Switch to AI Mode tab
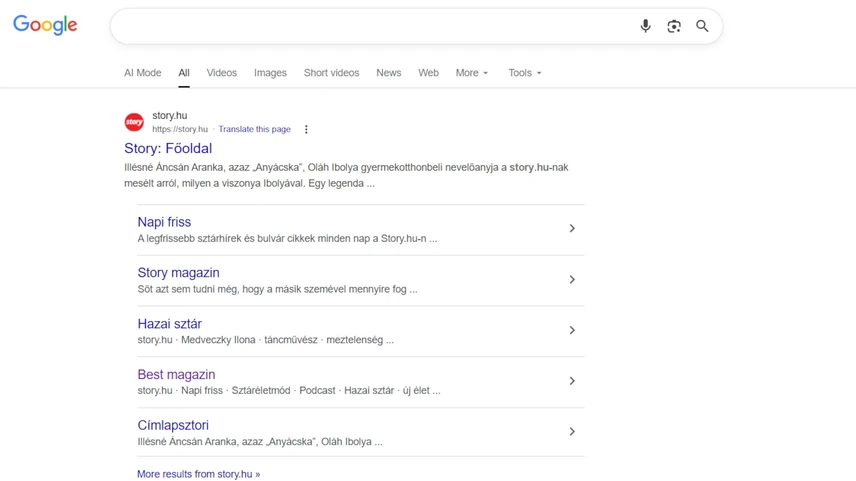856x481 pixels. point(142,73)
